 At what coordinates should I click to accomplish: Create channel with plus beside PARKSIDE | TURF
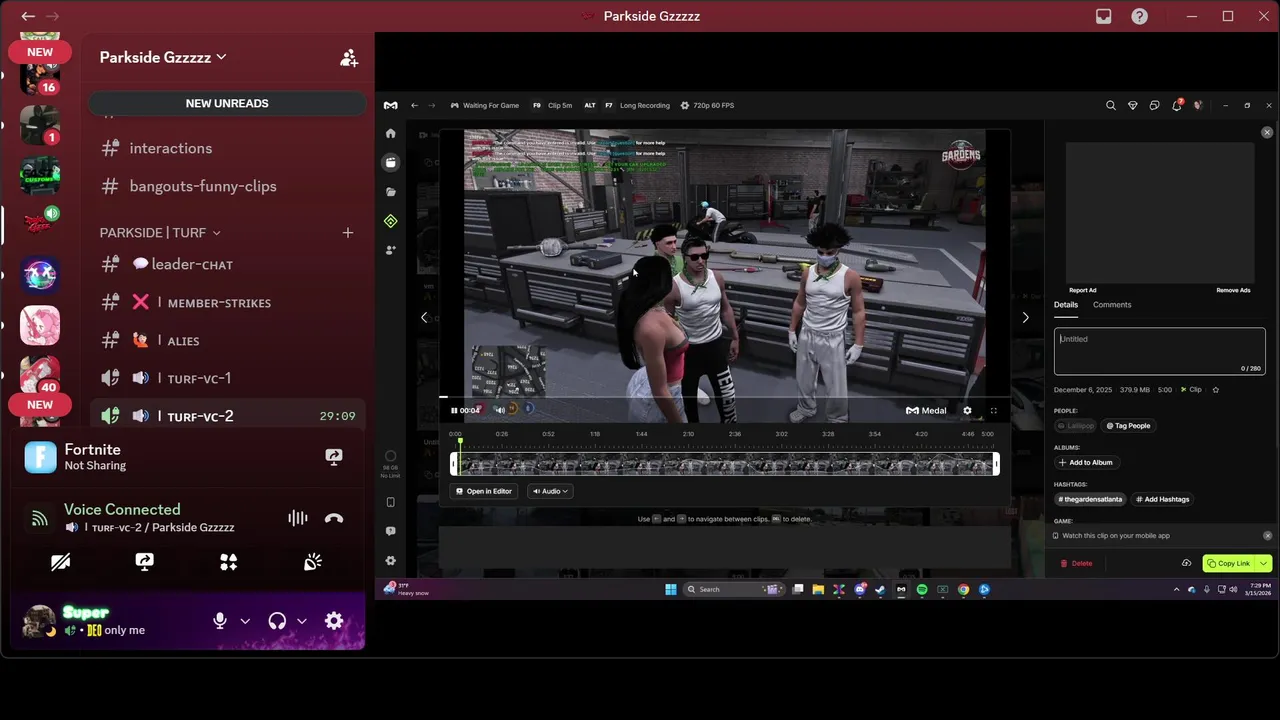tap(348, 232)
